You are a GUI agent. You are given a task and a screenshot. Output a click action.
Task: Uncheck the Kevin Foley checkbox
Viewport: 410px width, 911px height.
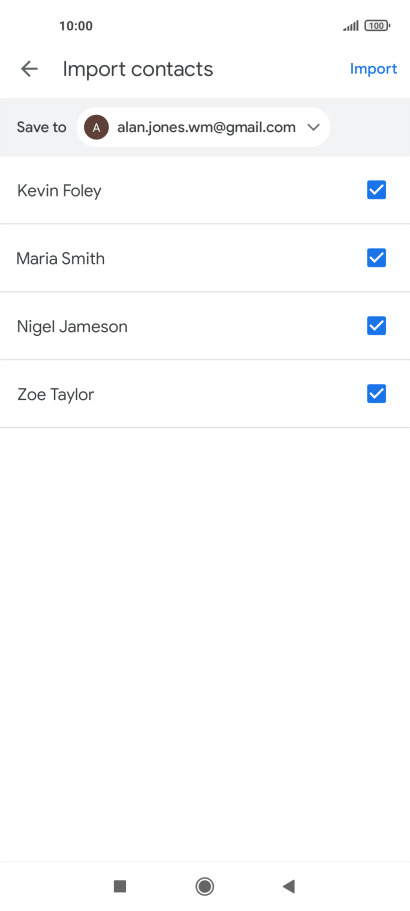tap(376, 190)
